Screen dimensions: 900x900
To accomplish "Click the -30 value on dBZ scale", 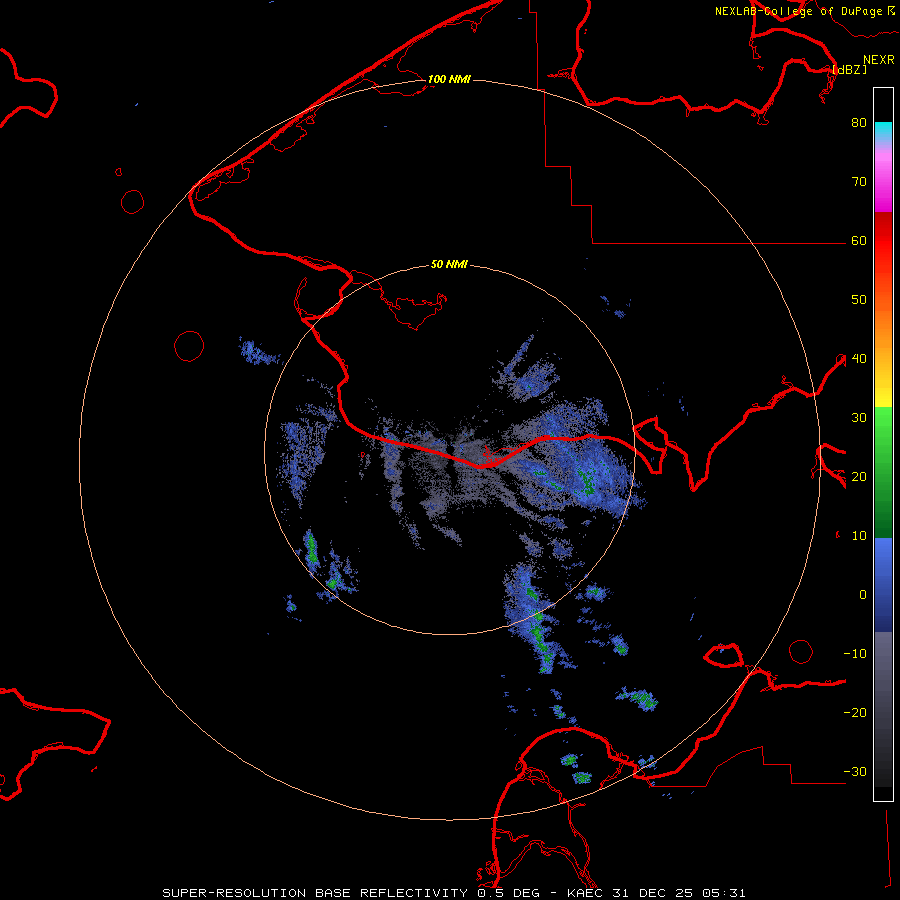I will tap(855, 771).
